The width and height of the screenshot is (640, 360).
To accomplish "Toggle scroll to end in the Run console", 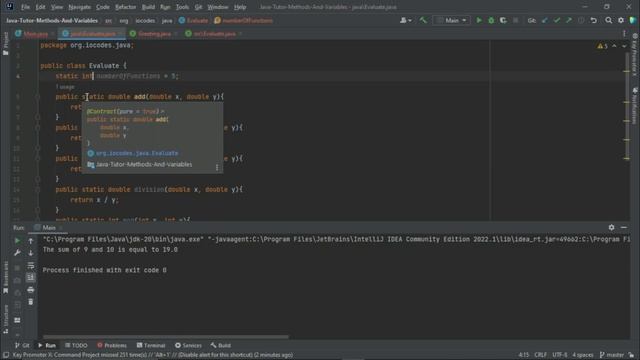I will 31,278.
